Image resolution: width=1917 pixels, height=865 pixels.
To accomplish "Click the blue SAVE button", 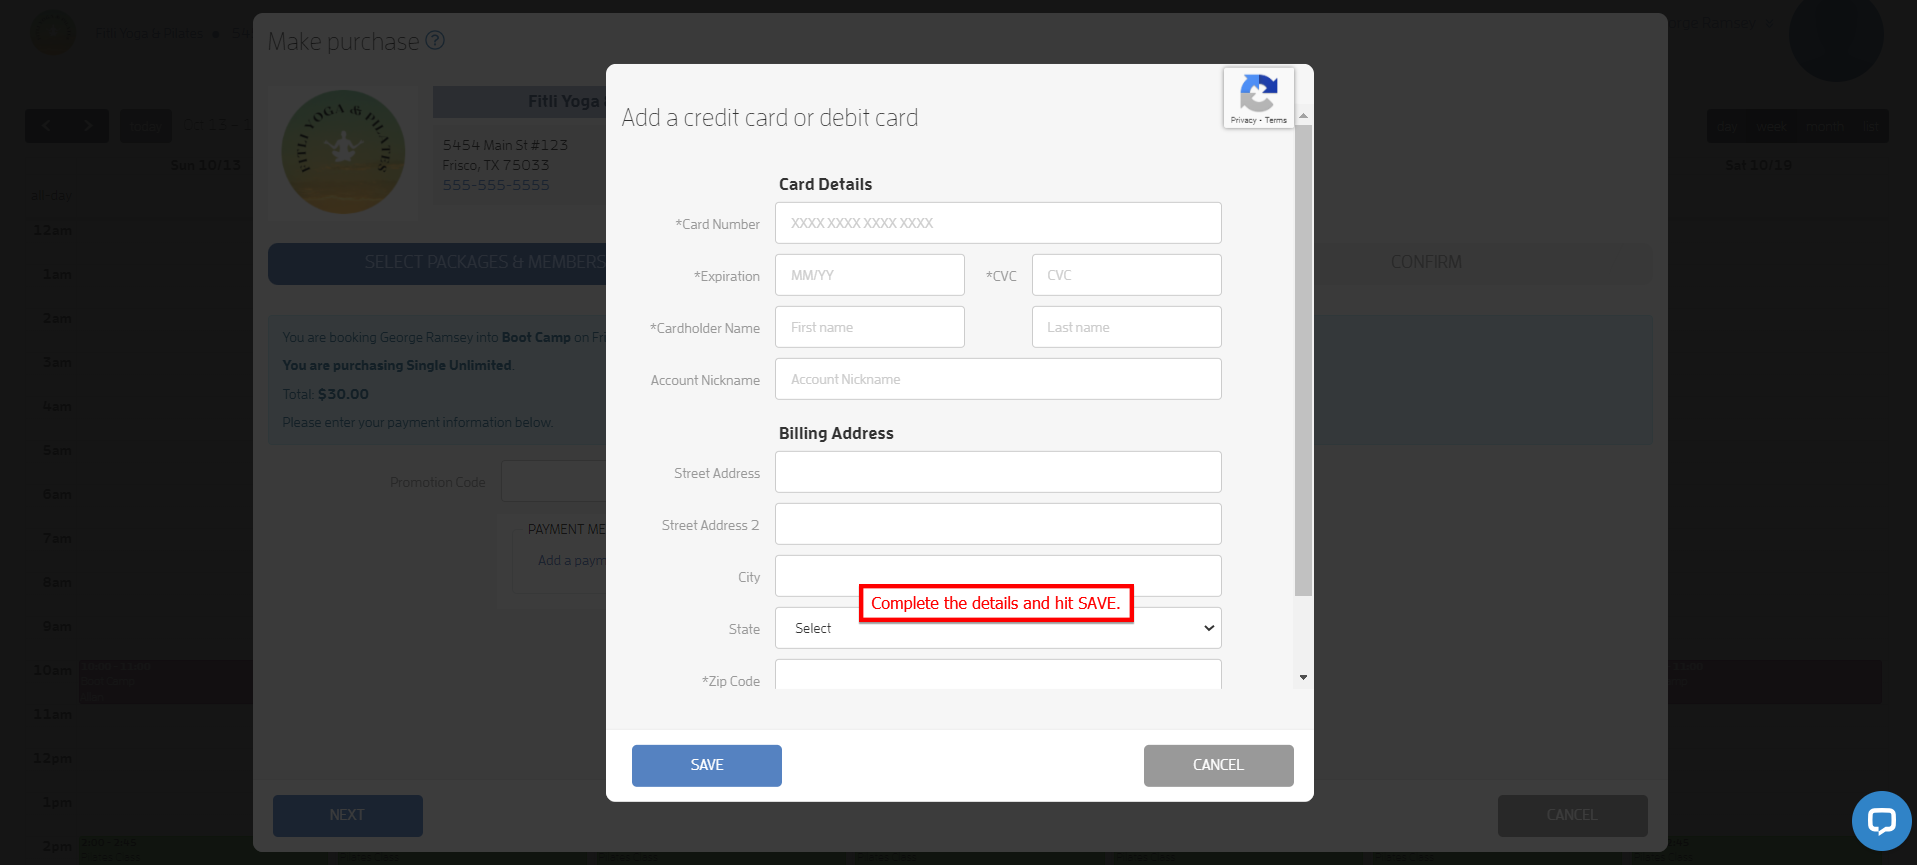I will [707, 766].
